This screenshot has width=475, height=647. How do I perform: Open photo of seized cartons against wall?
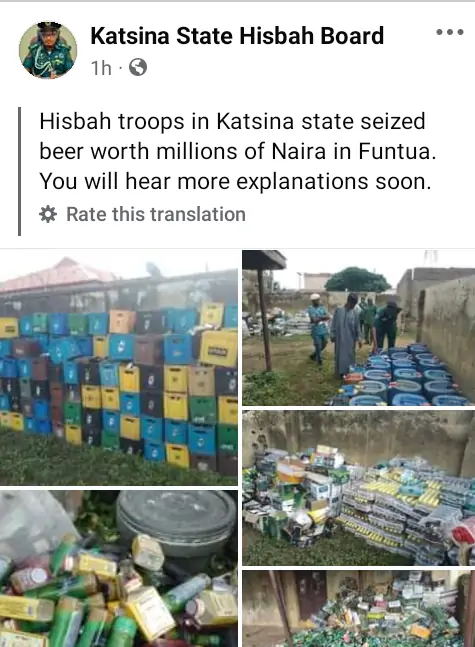click(359, 488)
